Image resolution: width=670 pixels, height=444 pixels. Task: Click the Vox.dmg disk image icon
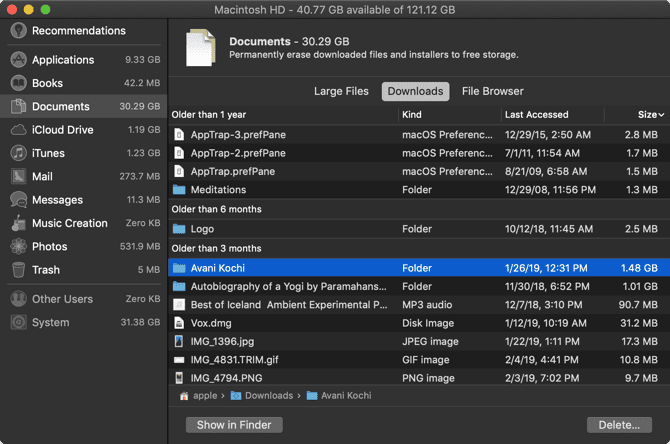(x=179, y=323)
